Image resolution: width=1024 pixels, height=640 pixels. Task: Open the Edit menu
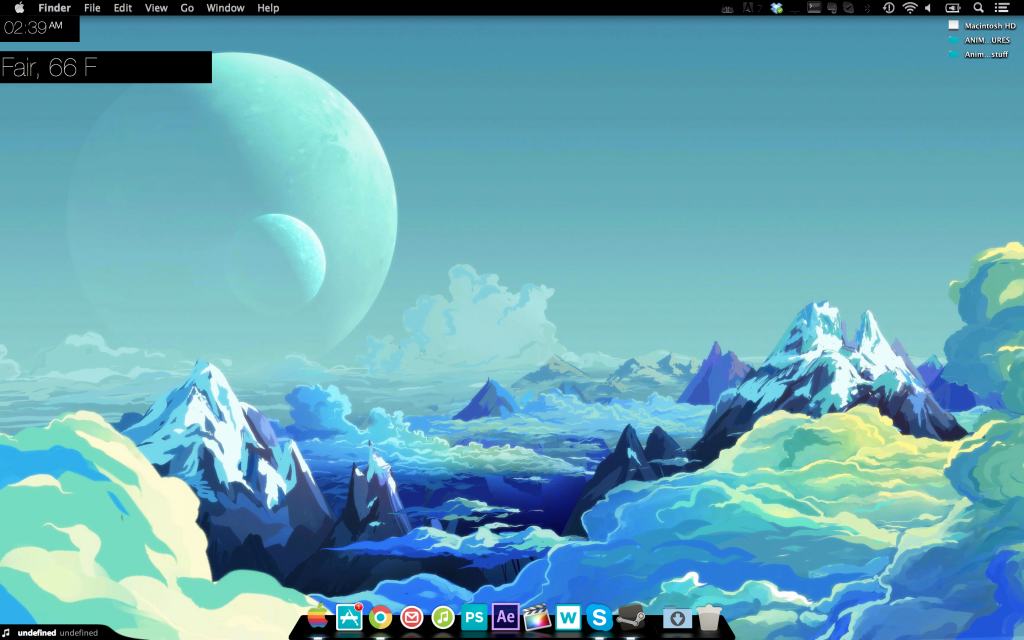click(123, 8)
